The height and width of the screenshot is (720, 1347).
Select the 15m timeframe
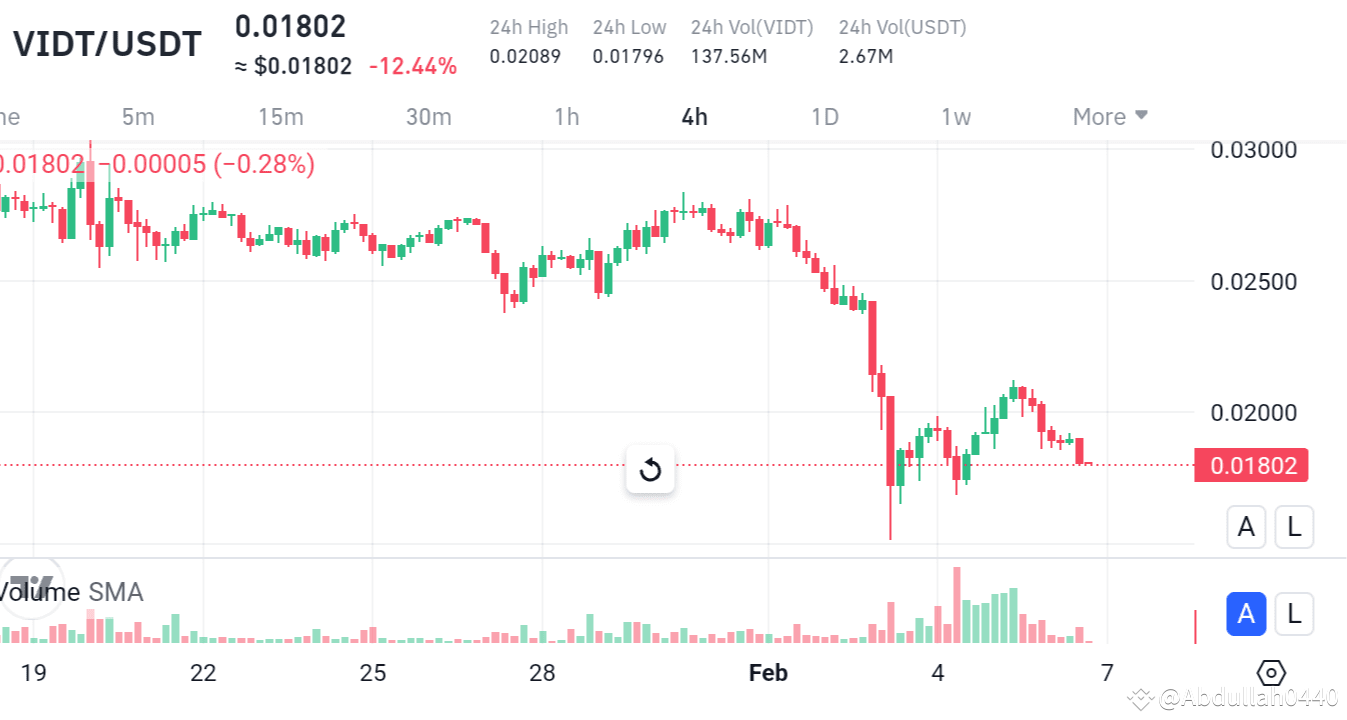point(281,116)
